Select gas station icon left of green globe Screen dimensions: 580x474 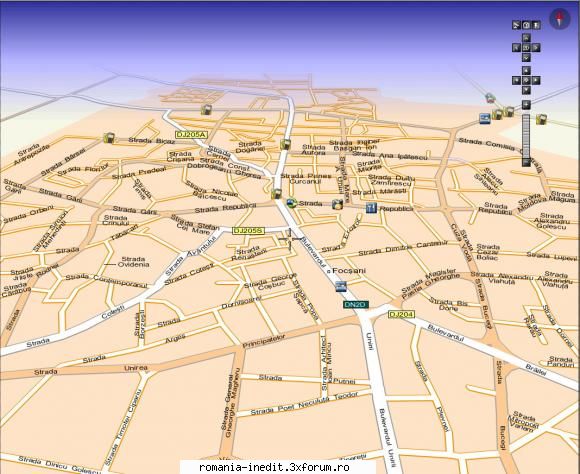coord(276,194)
